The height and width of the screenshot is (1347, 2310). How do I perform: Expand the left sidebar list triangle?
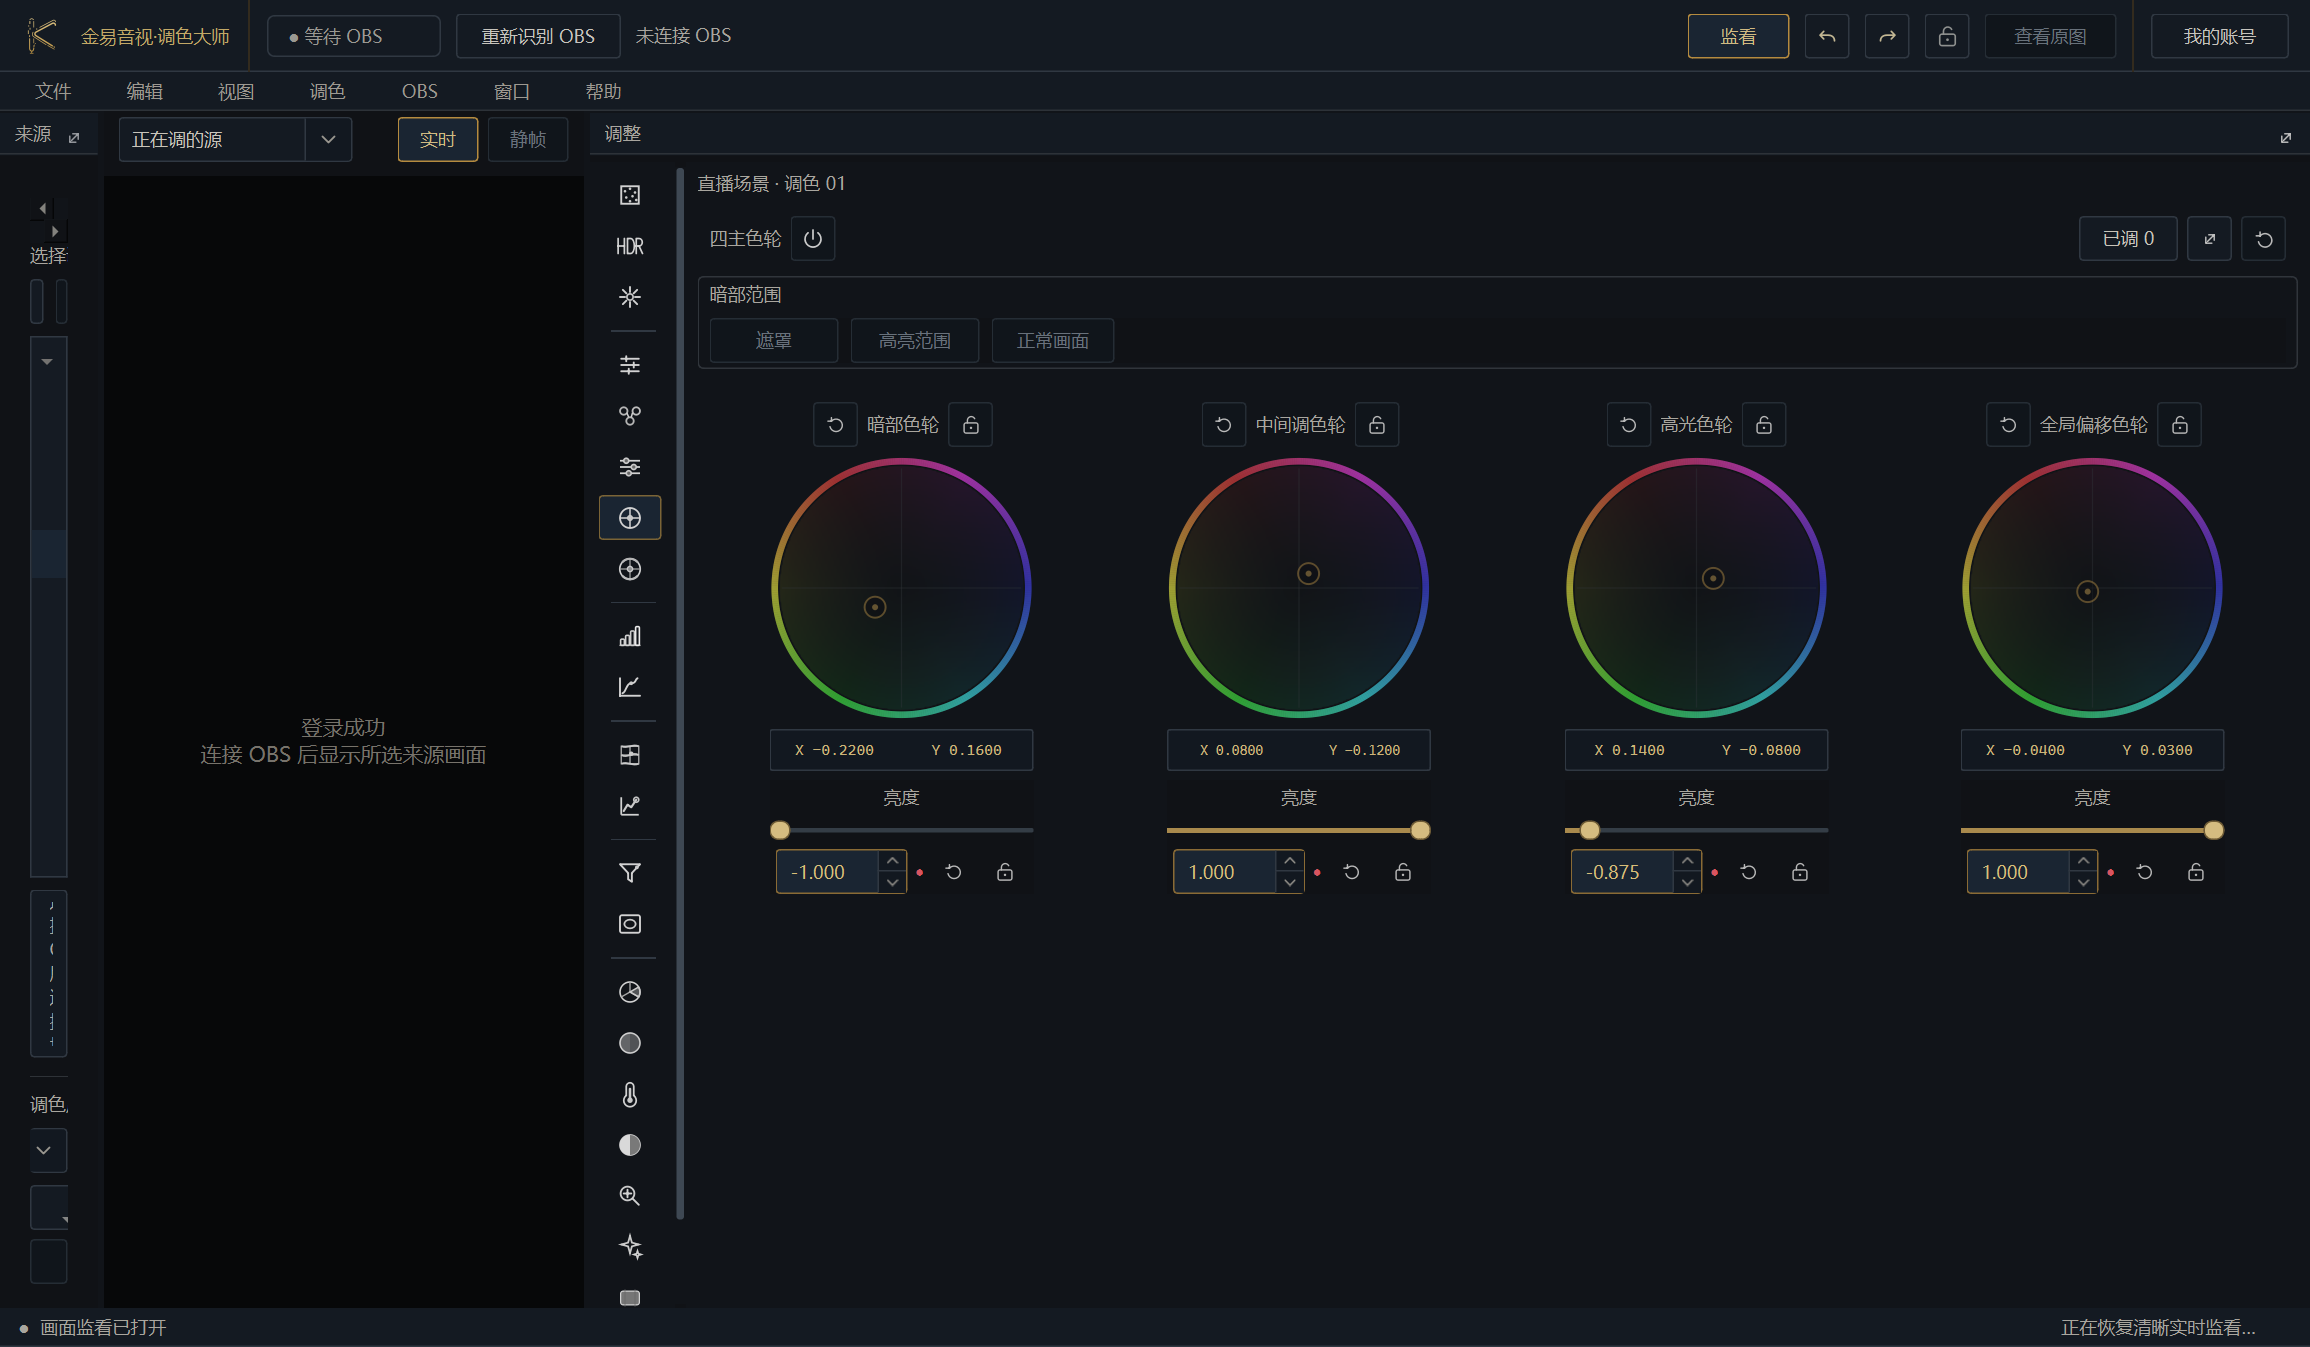click(x=47, y=362)
